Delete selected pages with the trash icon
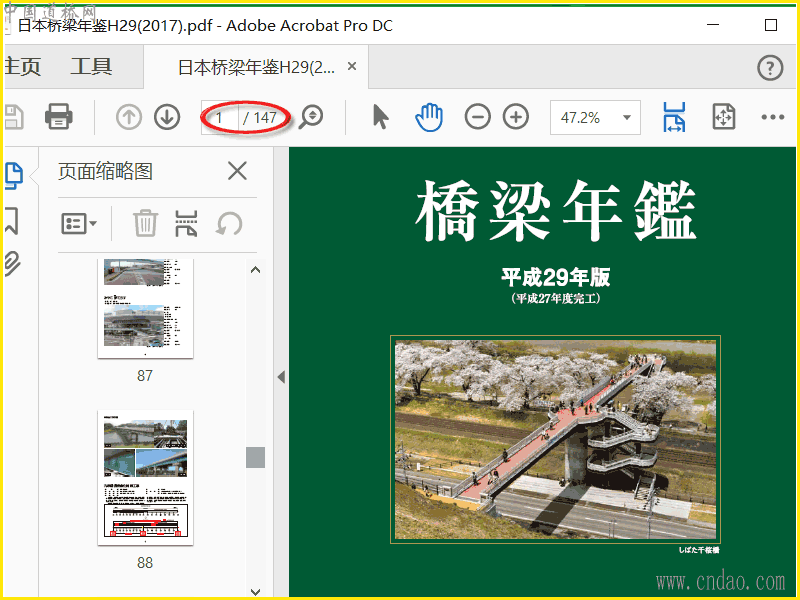Screen dimensions: 800x600 (x=145, y=223)
